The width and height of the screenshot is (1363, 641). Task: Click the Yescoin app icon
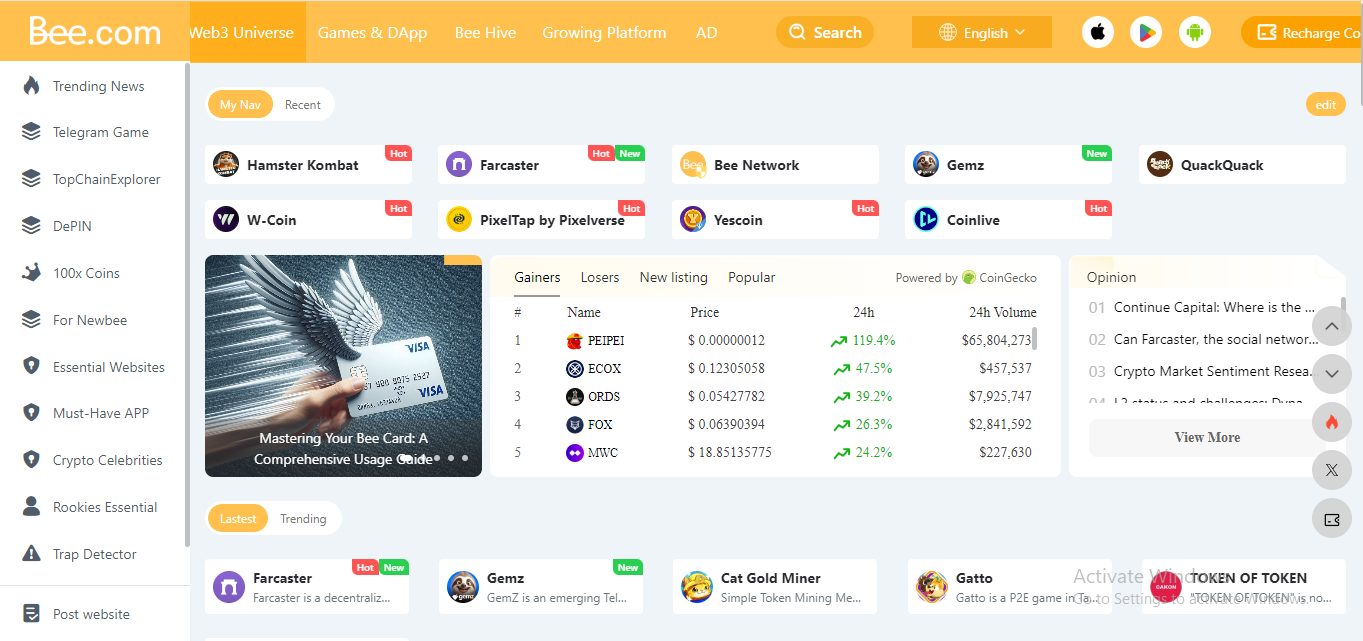pyautogui.click(x=693, y=219)
